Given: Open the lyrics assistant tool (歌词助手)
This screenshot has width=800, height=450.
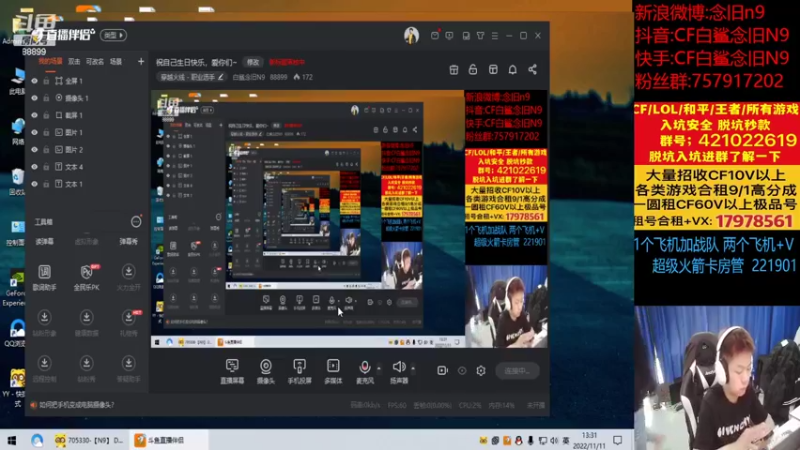Looking at the screenshot, I should click(x=44, y=278).
